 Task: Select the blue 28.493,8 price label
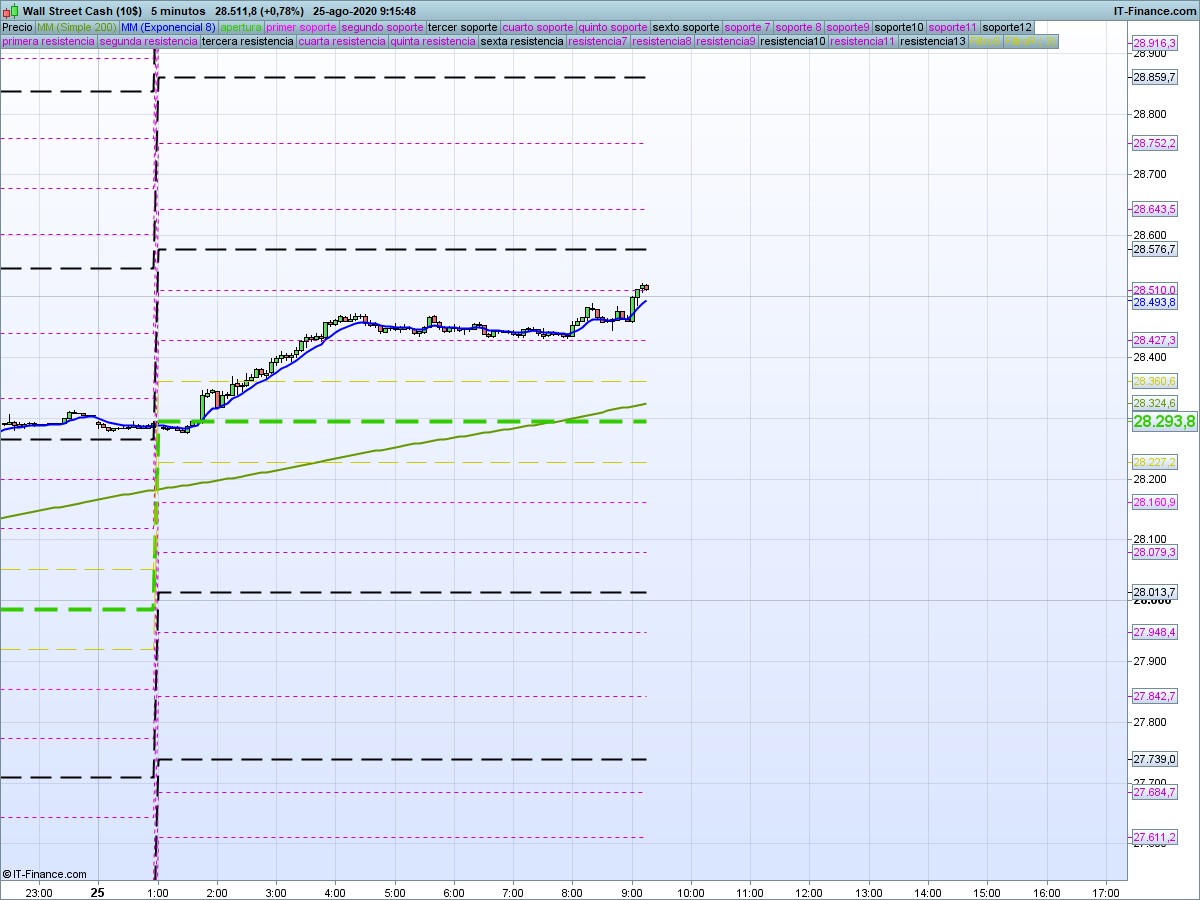click(x=1154, y=302)
